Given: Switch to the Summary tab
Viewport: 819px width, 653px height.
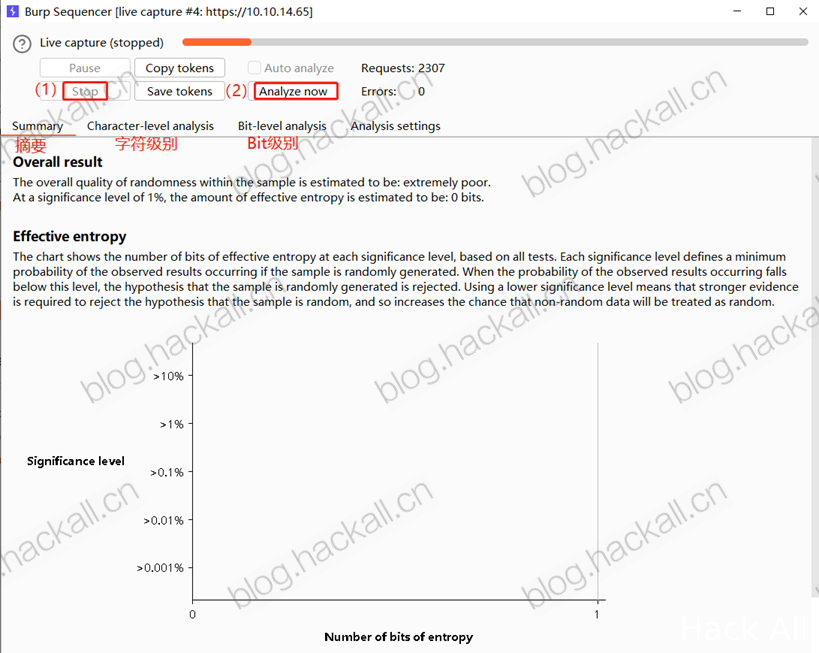Looking at the screenshot, I should (38, 126).
